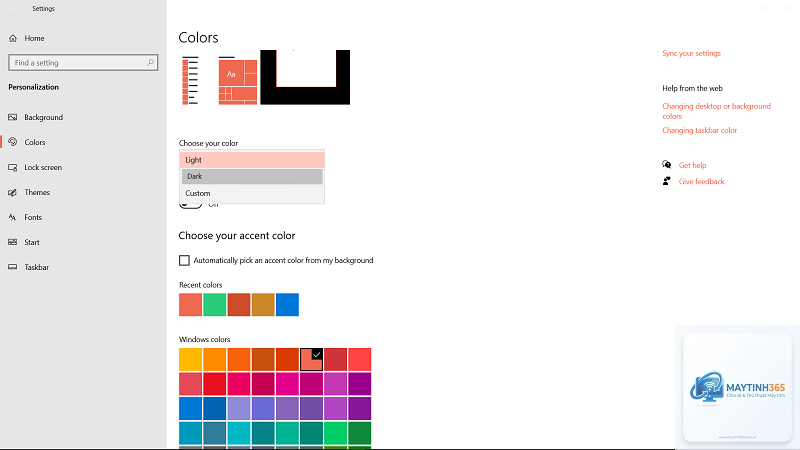The image size is (800, 450).
Task: Open Changing taskbar color help link
Action: click(x=699, y=130)
